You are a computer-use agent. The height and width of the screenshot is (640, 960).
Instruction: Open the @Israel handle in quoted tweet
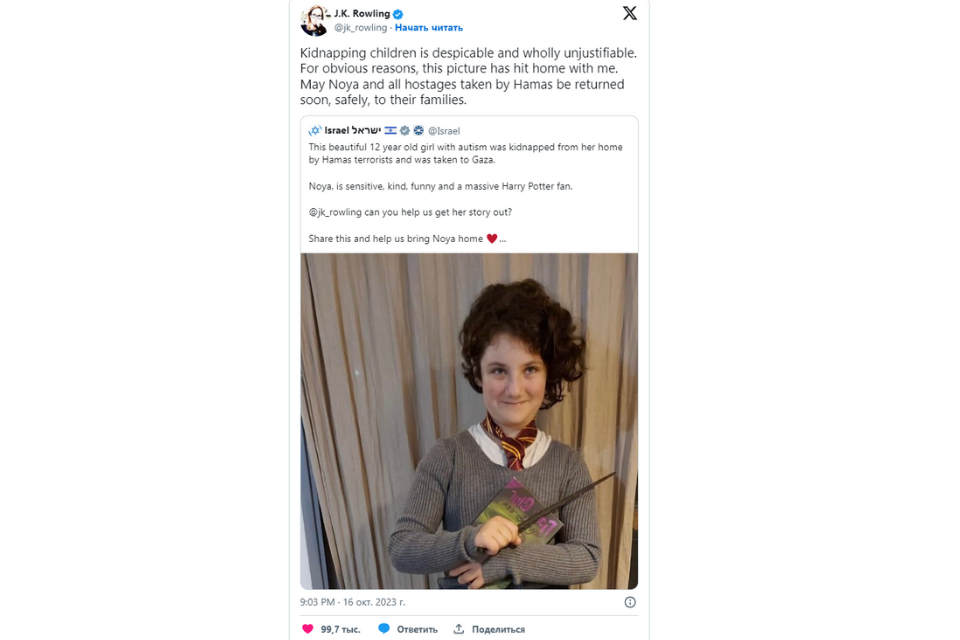tap(444, 130)
